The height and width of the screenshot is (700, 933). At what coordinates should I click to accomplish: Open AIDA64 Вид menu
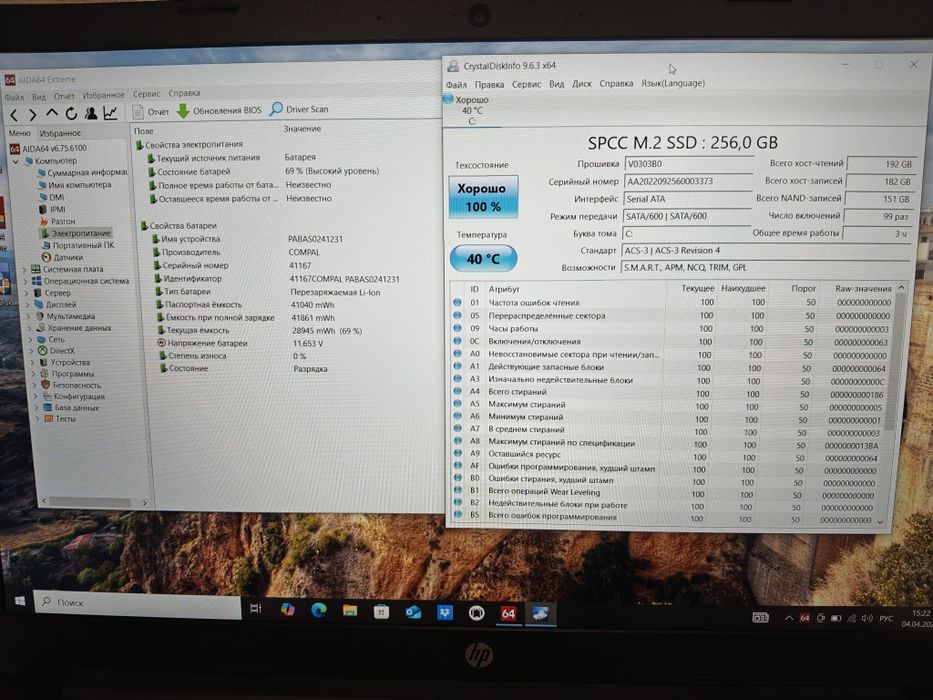(x=39, y=96)
